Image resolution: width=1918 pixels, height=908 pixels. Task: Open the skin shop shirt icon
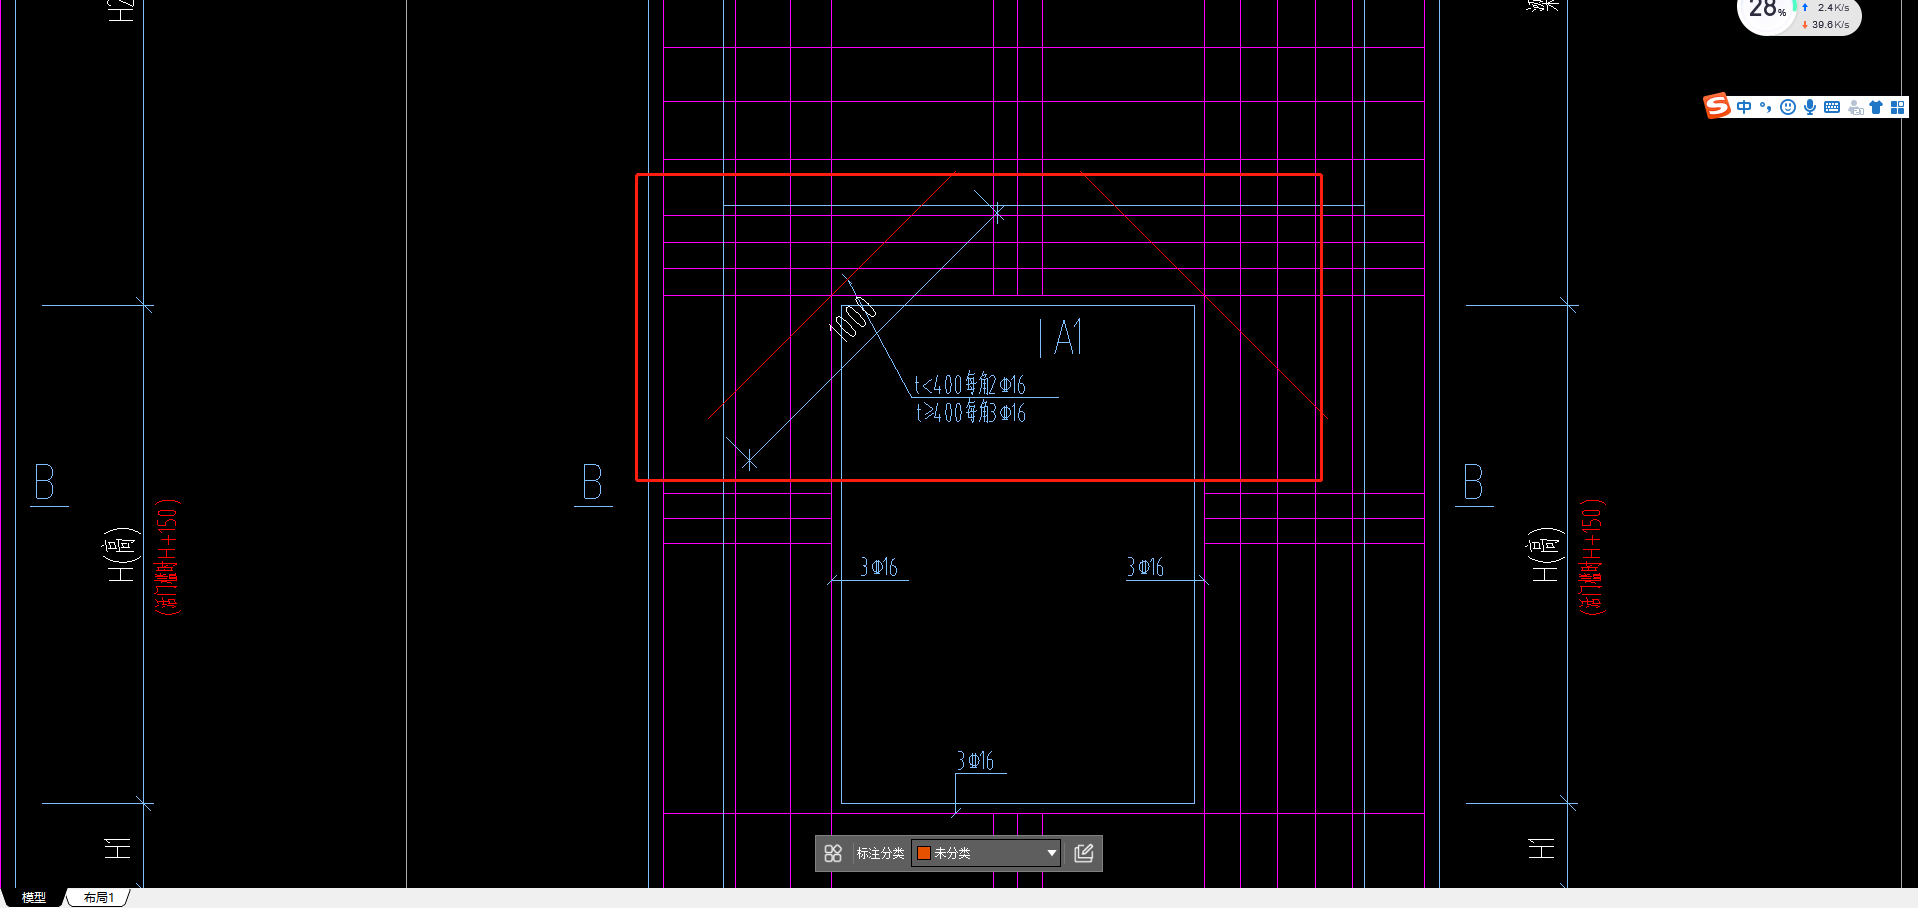1876,107
